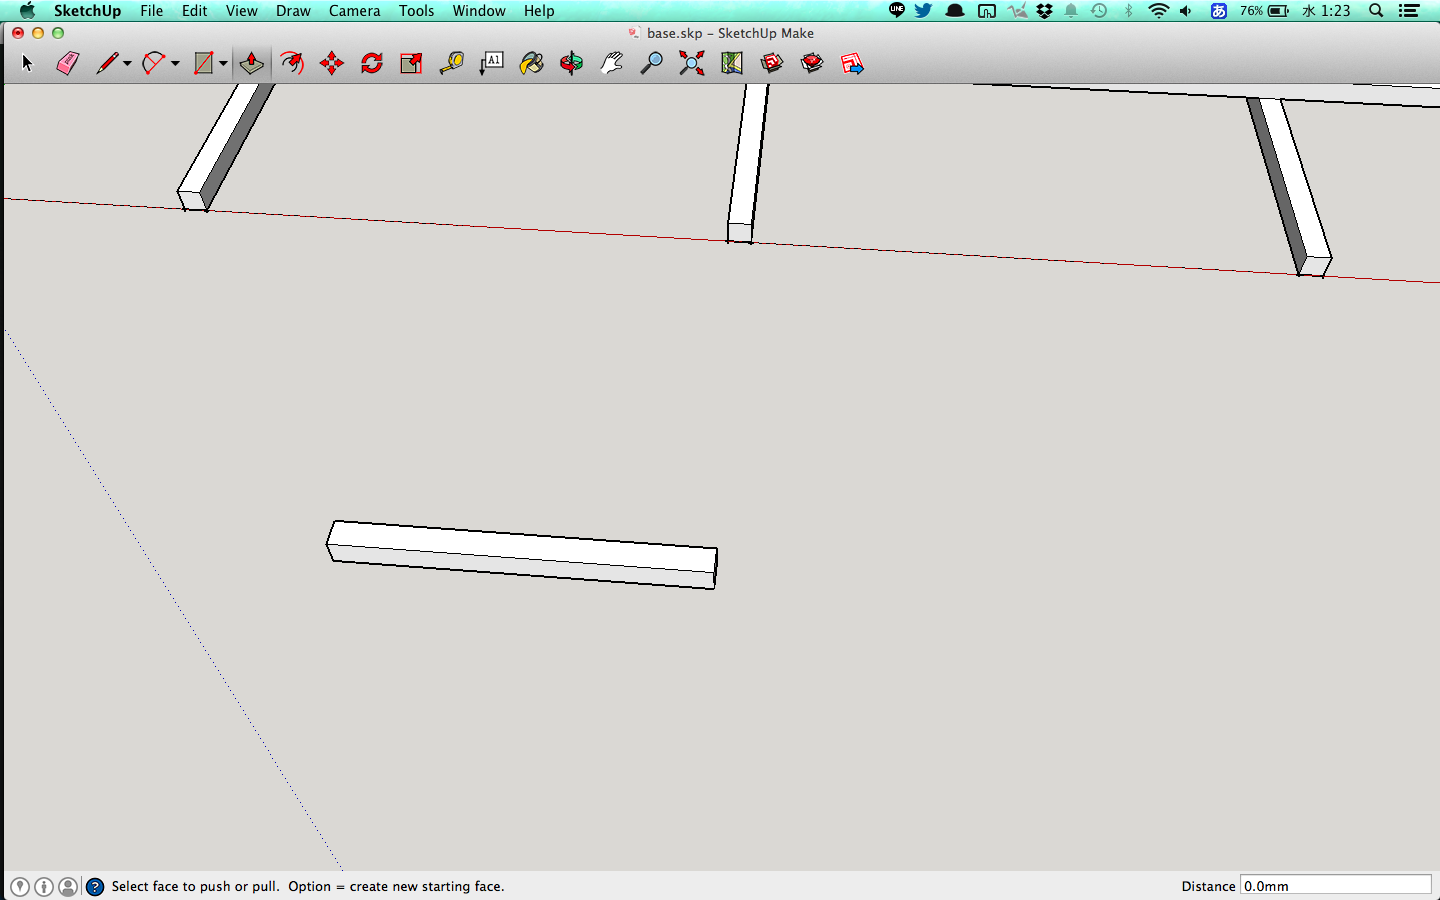This screenshot has width=1440, height=900.
Task: Activate the Push/Pull tool
Action: click(251, 64)
